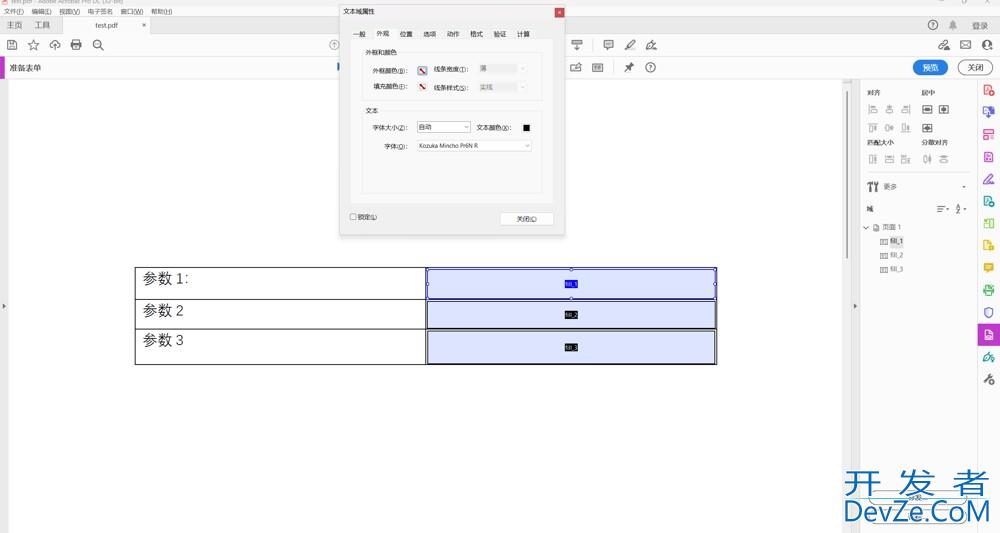Open purple pen Fill & Sign sidebar tool
This screenshot has height=533, width=1000.
pos(989,179)
